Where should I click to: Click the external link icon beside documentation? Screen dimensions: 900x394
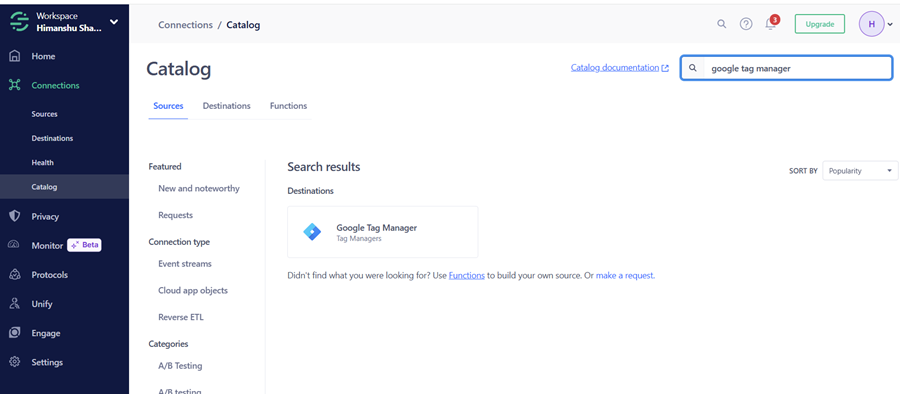(665, 68)
